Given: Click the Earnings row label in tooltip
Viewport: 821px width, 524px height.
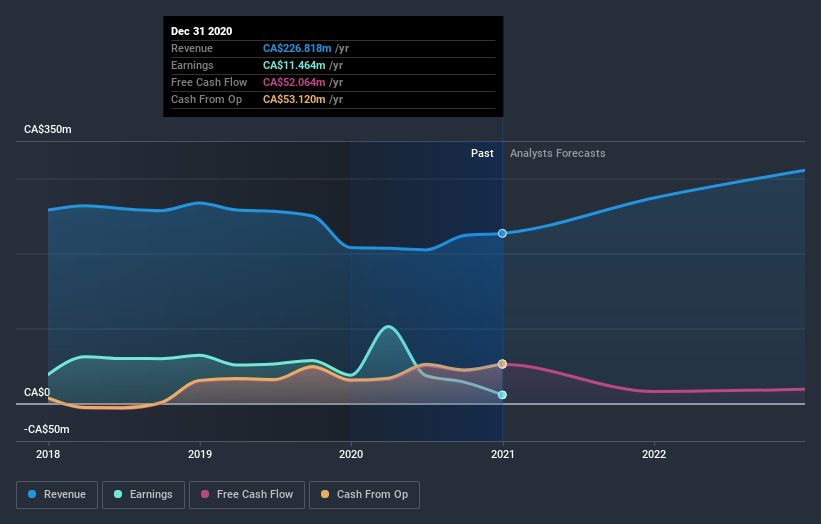Looking at the screenshot, I should (x=192, y=65).
